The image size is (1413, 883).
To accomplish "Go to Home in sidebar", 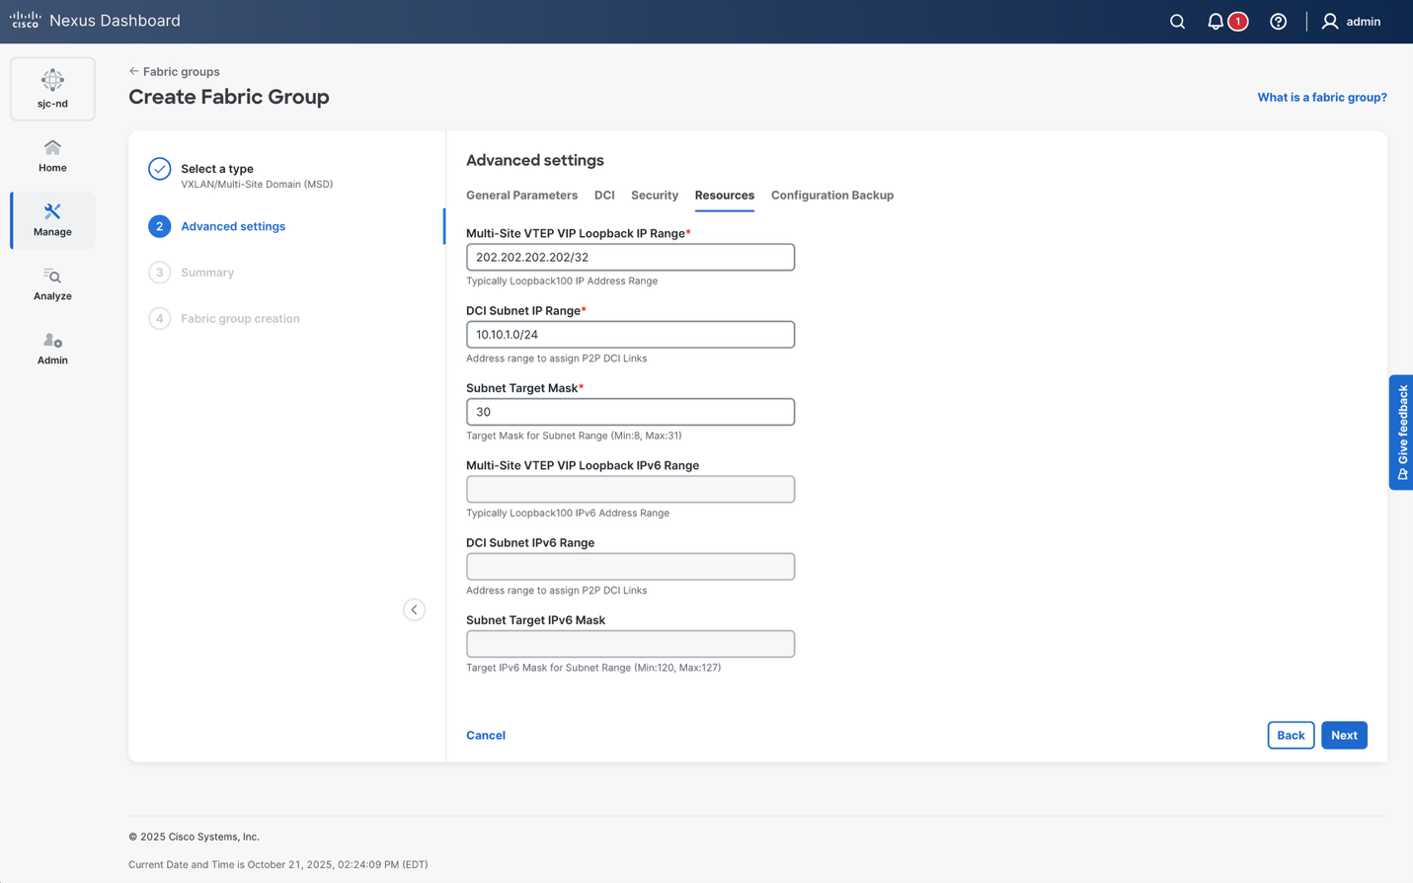I will 53,156.
